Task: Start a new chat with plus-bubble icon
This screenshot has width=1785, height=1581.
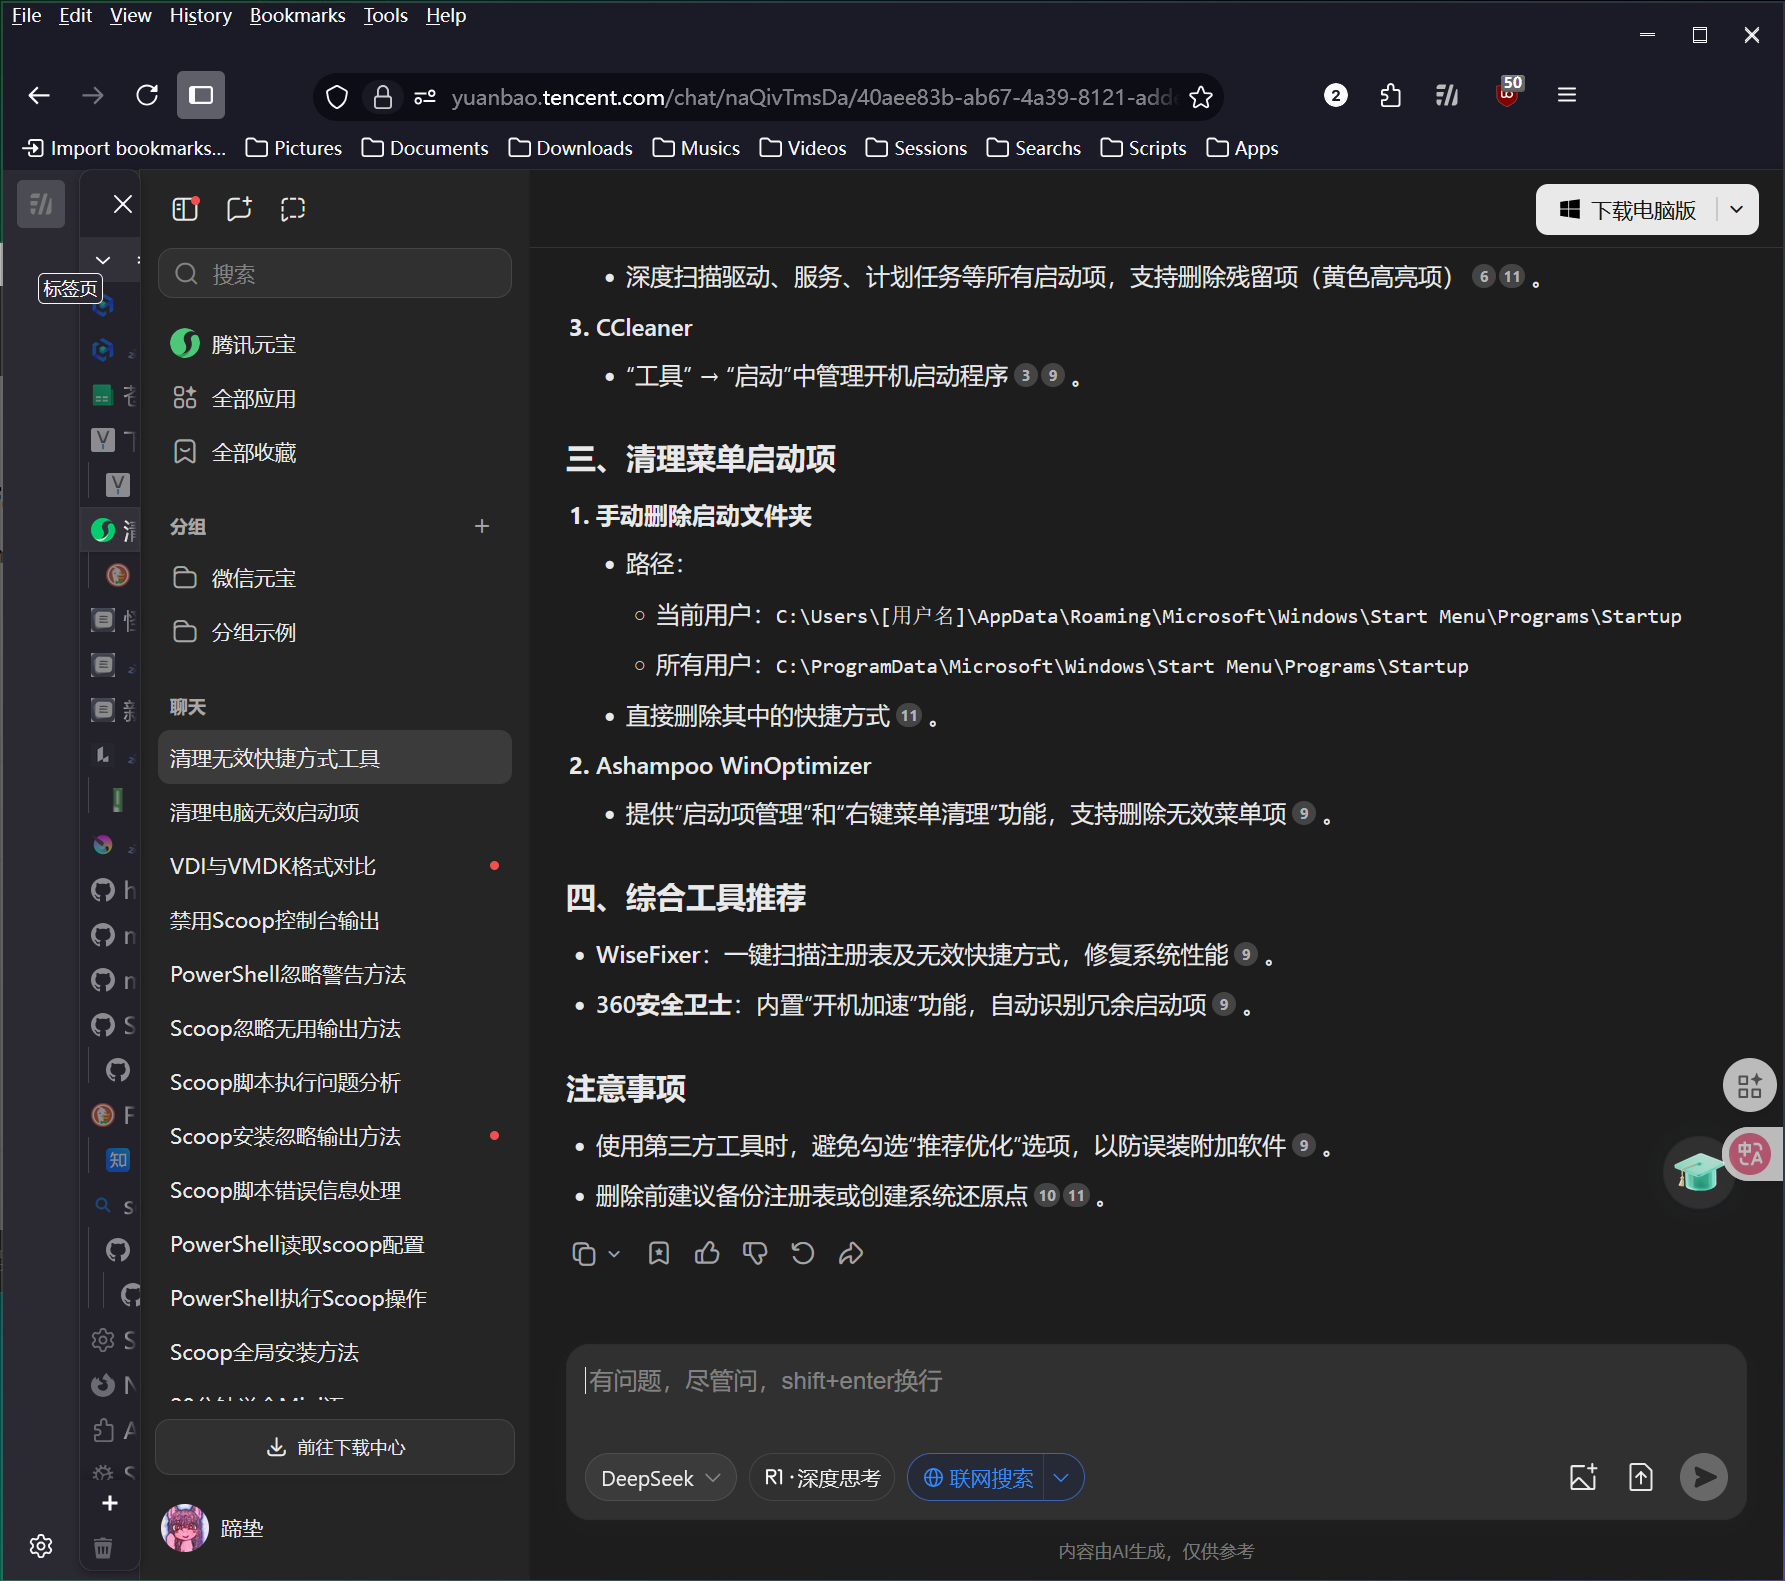Action: tap(239, 208)
